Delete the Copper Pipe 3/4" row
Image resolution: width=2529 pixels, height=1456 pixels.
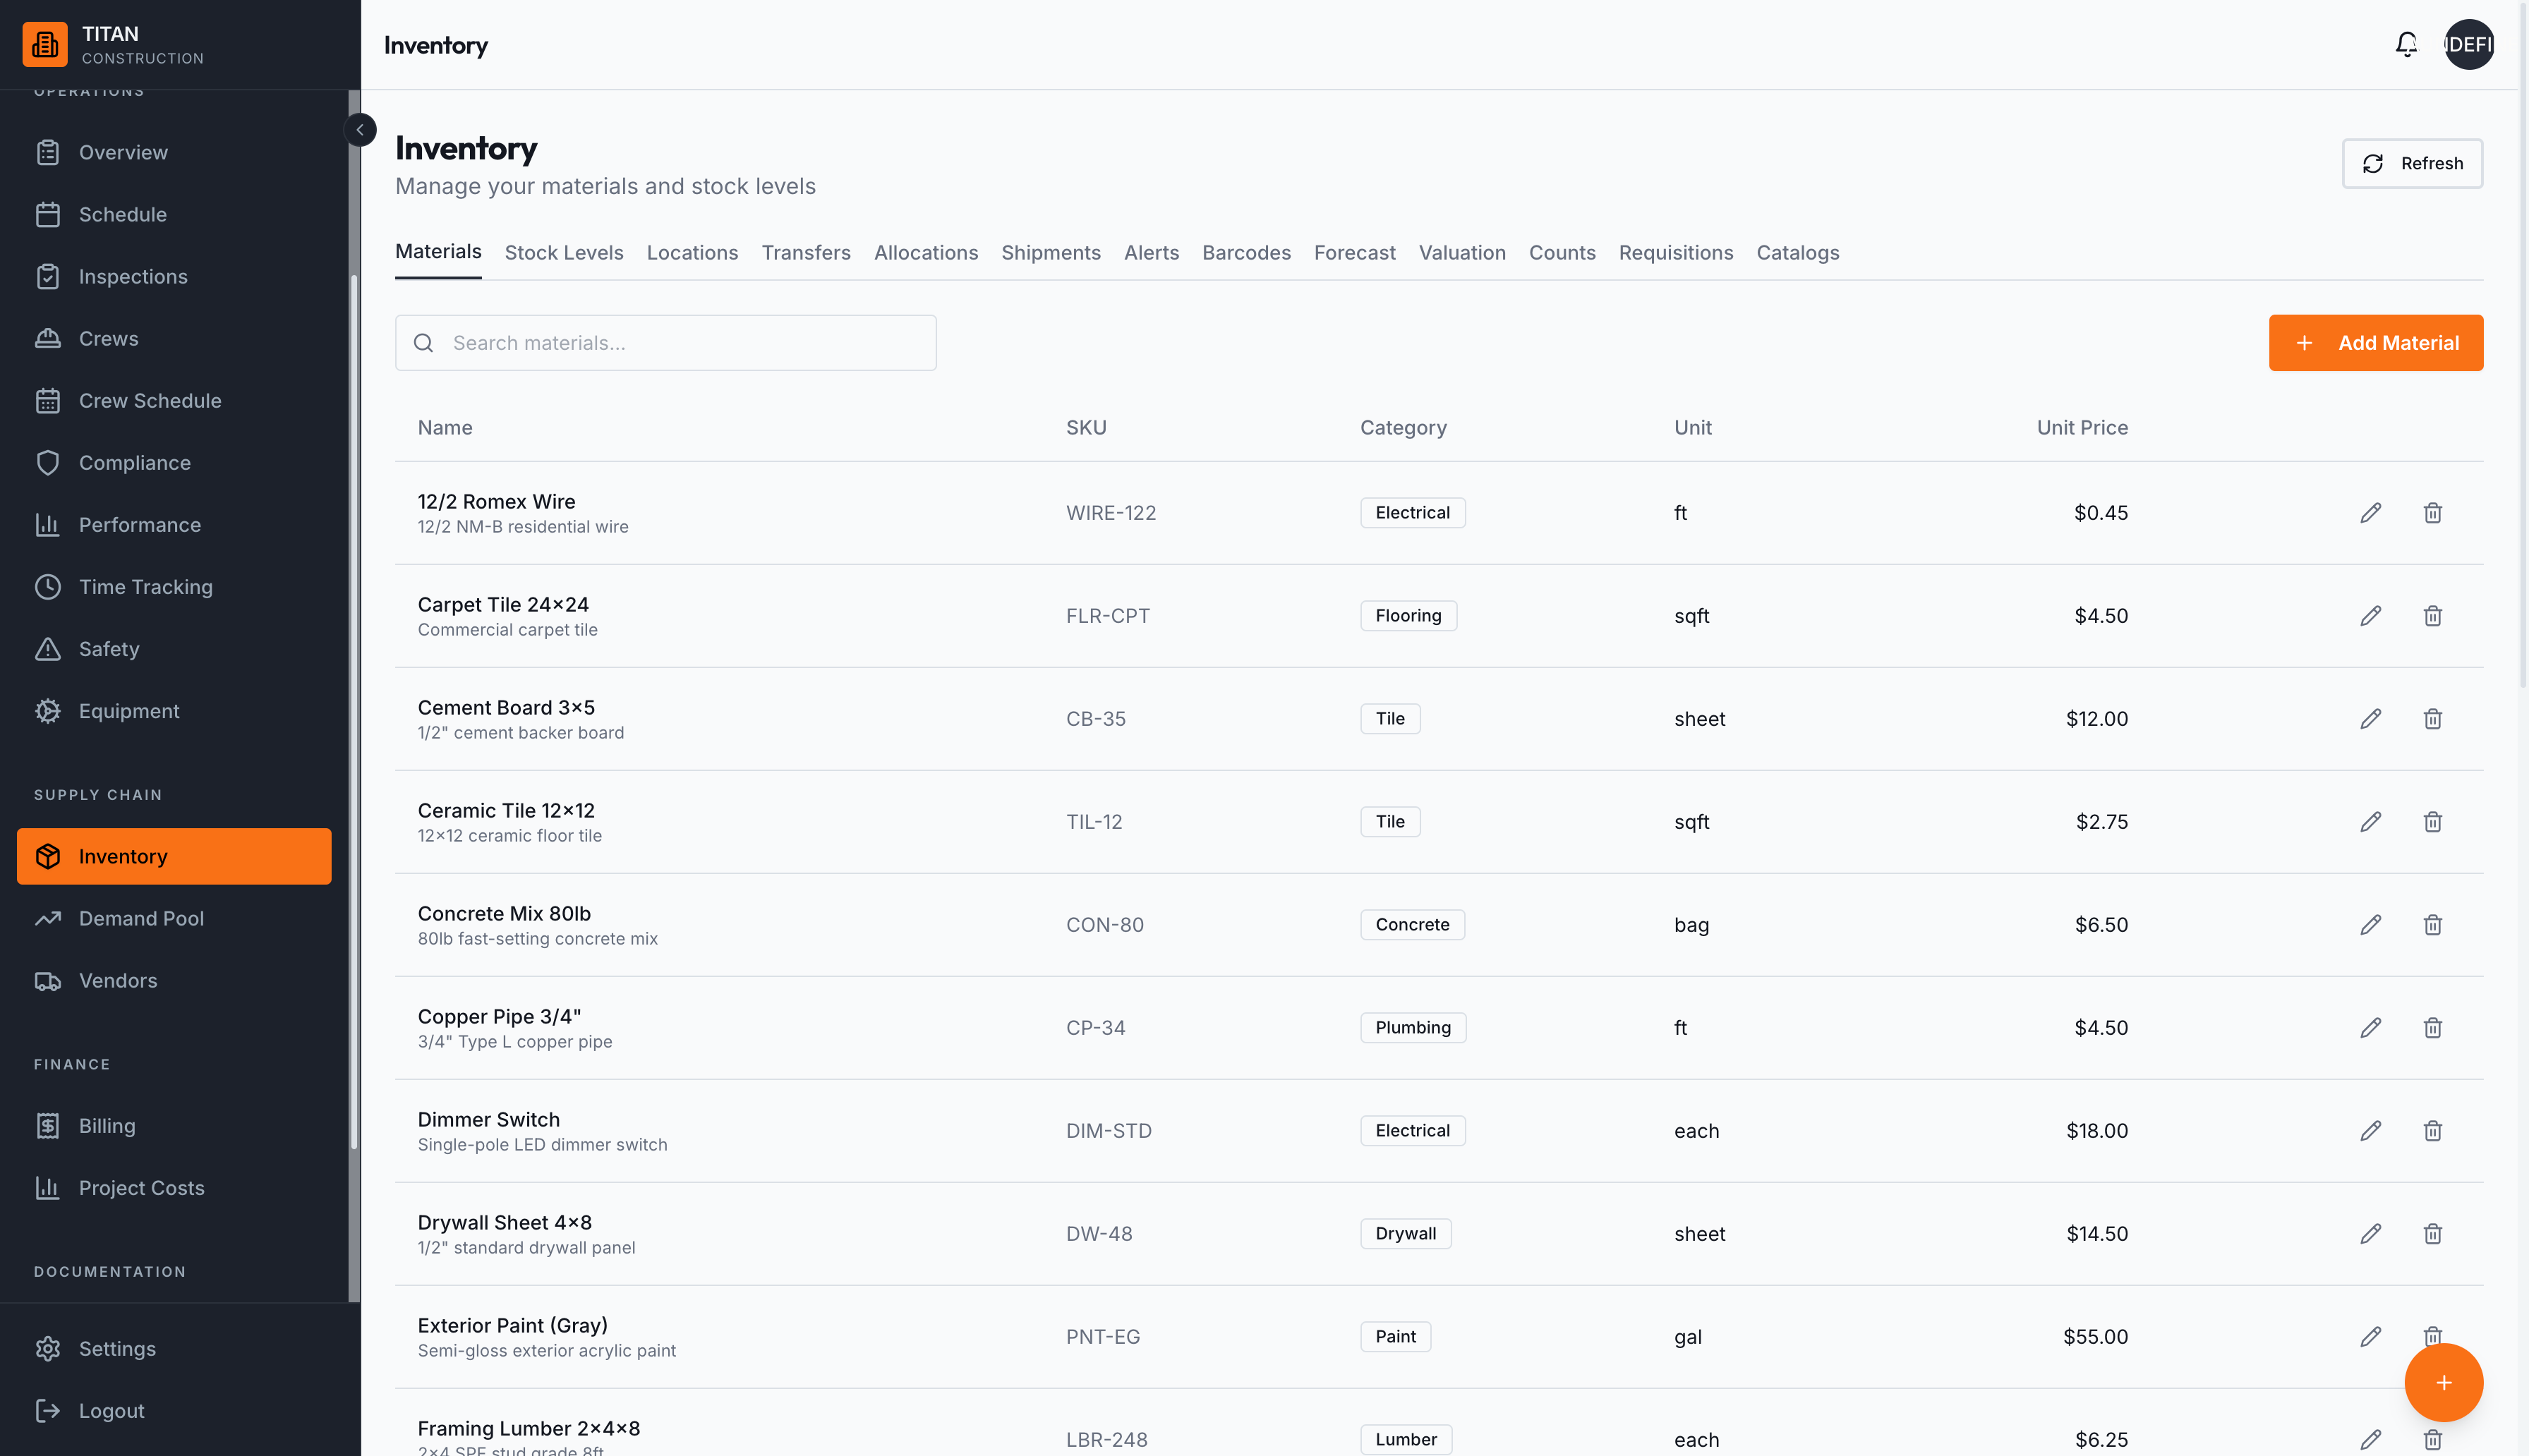tap(2433, 1028)
